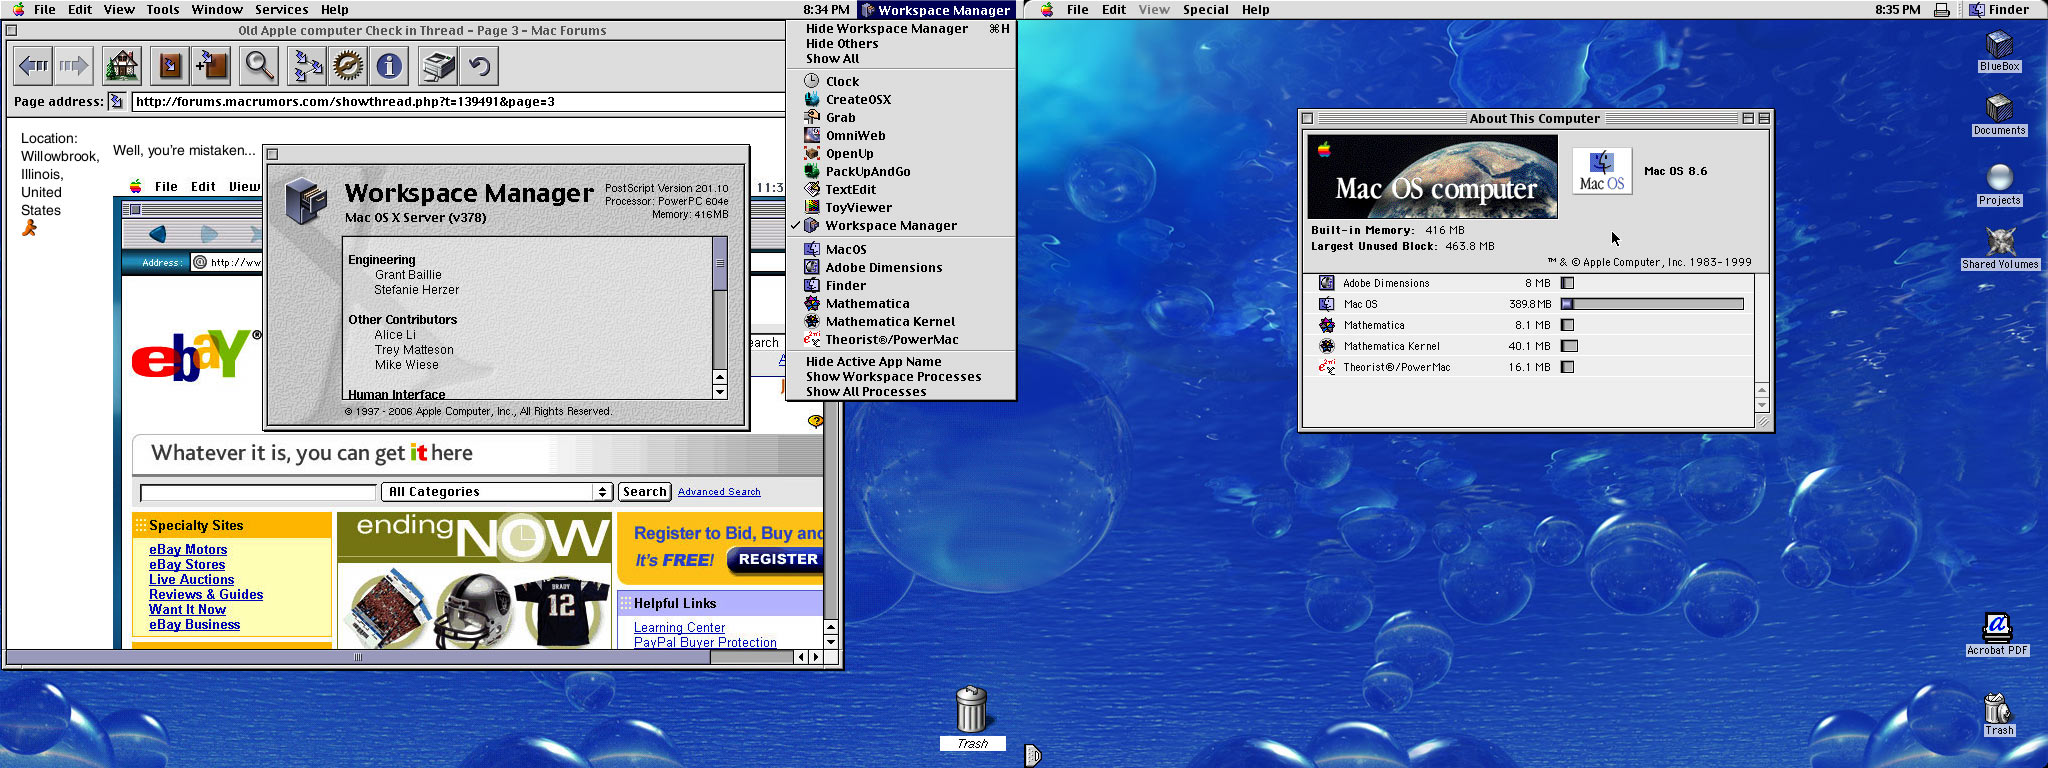Open the Workspace Manager application menu title
Screen dimensions: 2048x768
pos(936,10)
